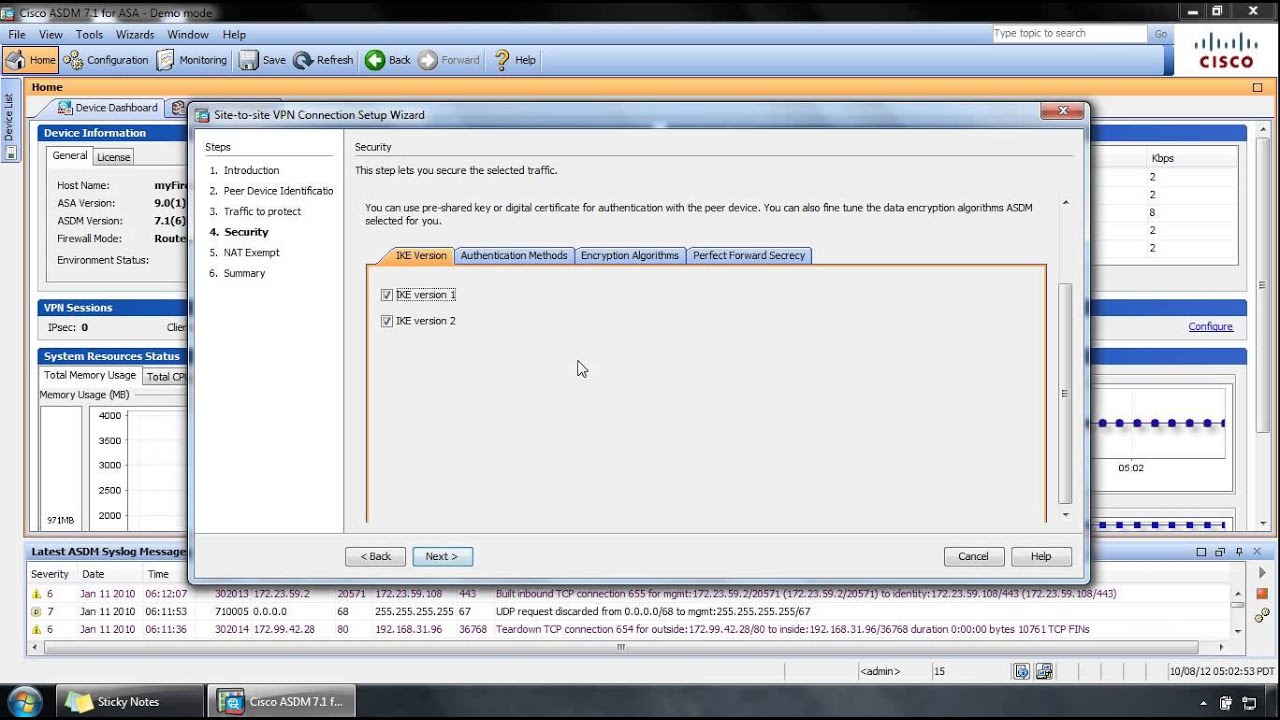Screen dimensions: 1280x720
Task: Open the Help menu
Action: [x=234, y=34]
